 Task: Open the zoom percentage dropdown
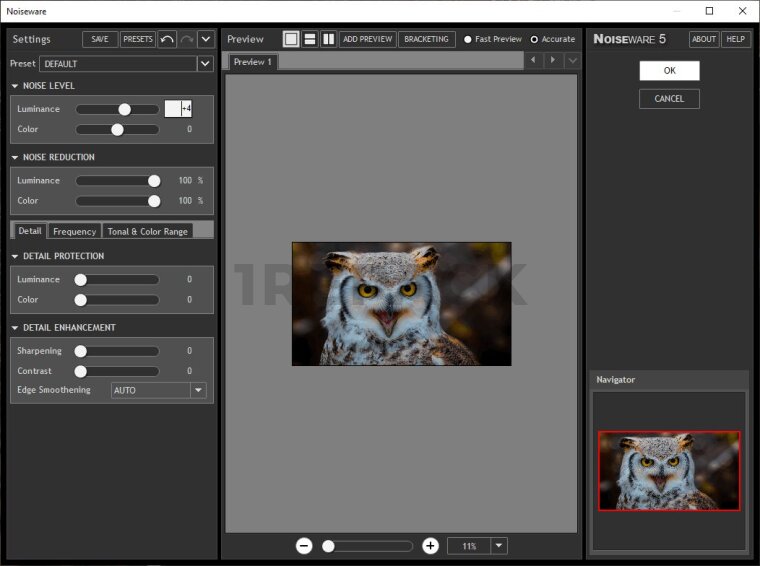499,546
